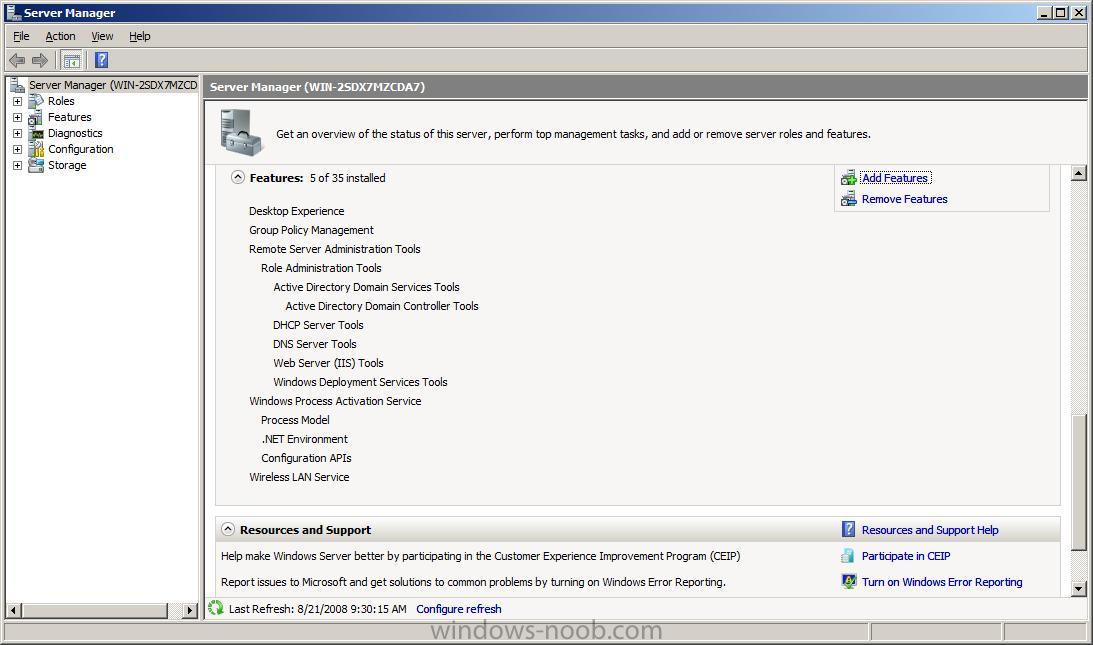Click the Configuration node icon in tree
The image size is (1093, 645).
click(36, 149)
